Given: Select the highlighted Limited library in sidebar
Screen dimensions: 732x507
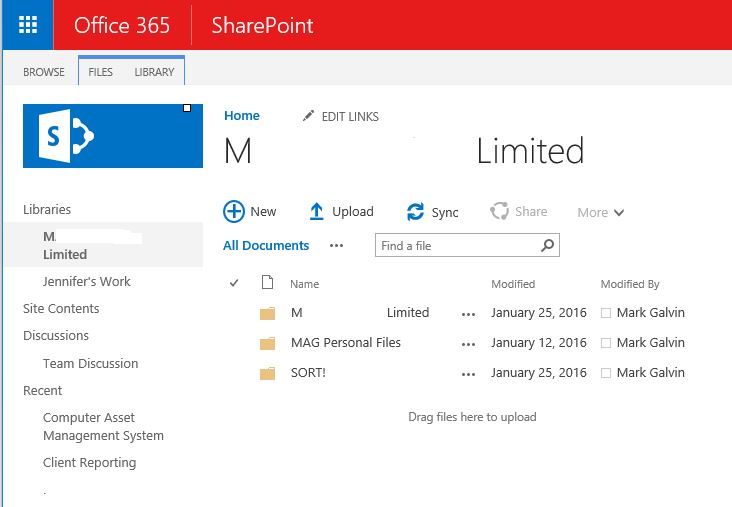Looking at the screenshot, I should [104, 245].
